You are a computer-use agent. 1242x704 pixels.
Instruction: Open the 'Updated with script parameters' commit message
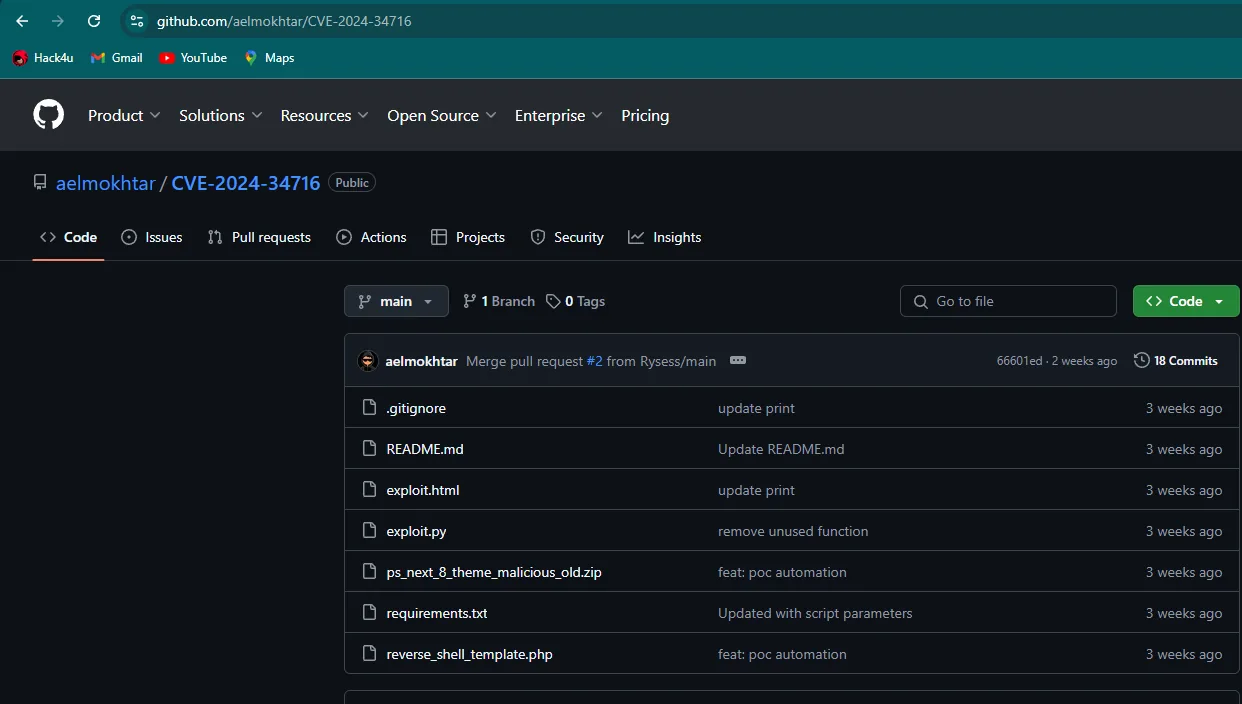pyautogui.click(x=815, y=613)
